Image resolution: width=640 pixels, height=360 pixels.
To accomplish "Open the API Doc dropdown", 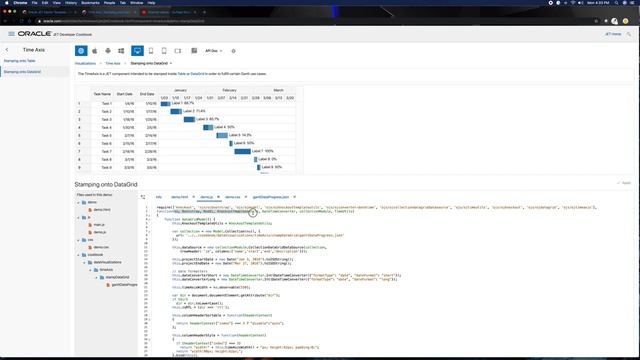I will pos(213,51).
